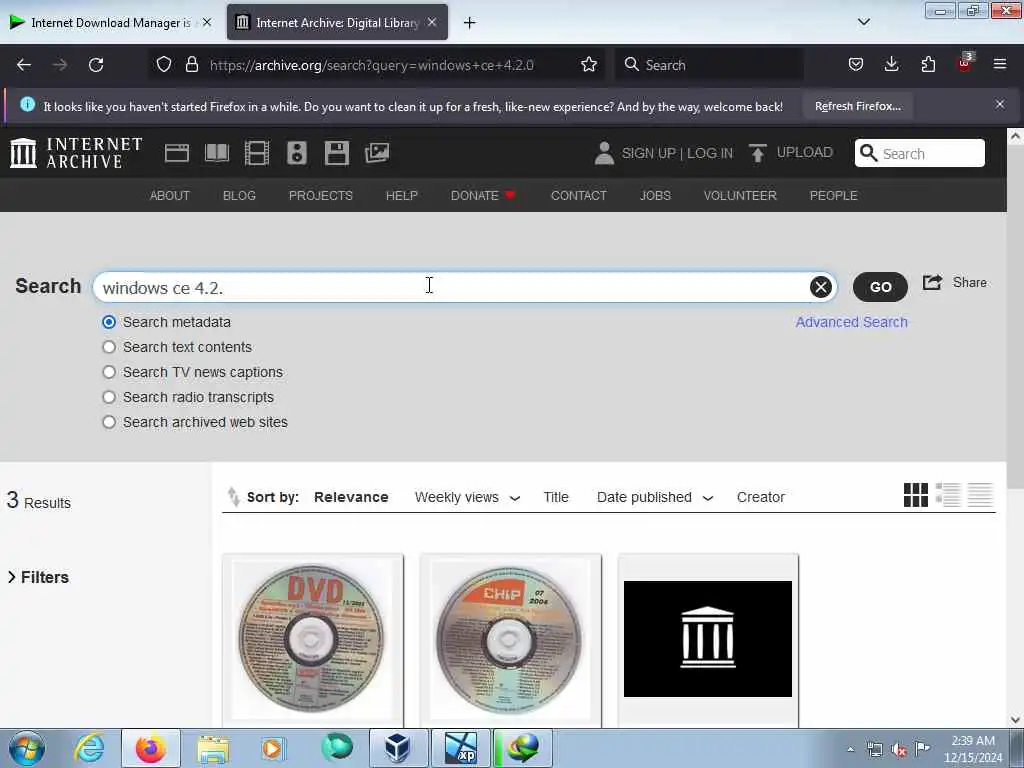The height and width of the screenshot is (768, 1024).
Task: Select Search archived web sites option
Action: [x=109, y=422]
